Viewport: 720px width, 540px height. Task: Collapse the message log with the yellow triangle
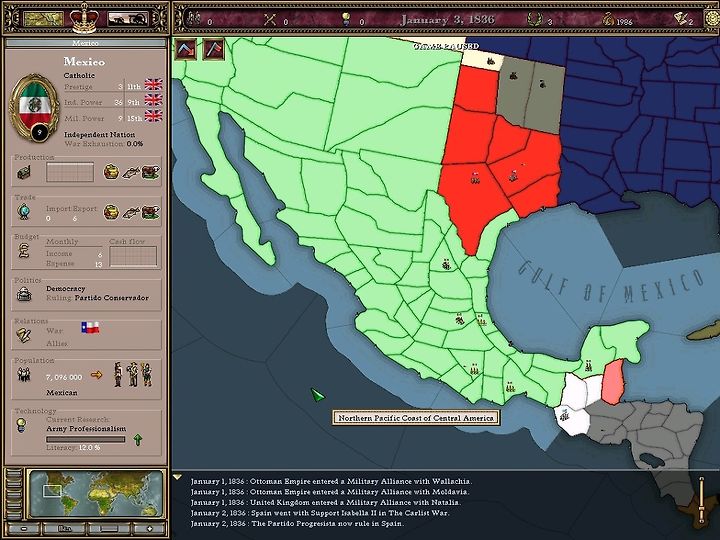tap(177, 478)
